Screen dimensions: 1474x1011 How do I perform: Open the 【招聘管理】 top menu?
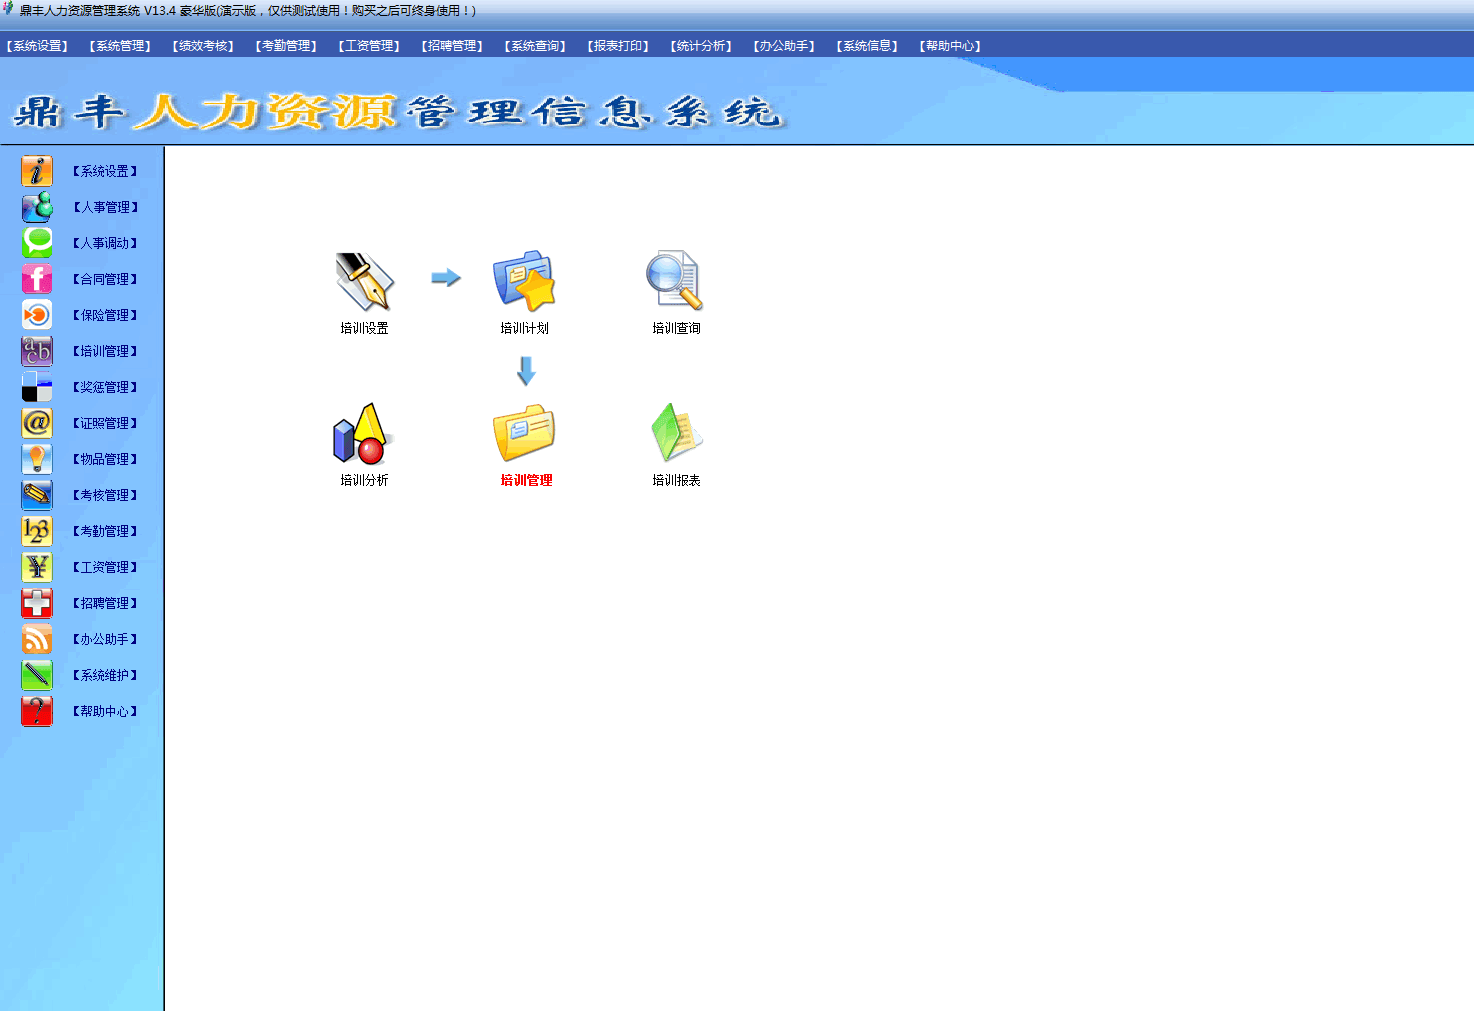[x=452, y=46]
